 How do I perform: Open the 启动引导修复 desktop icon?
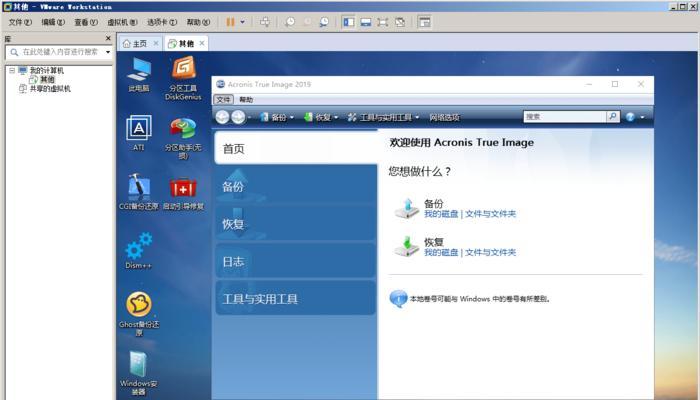point(183,194)
